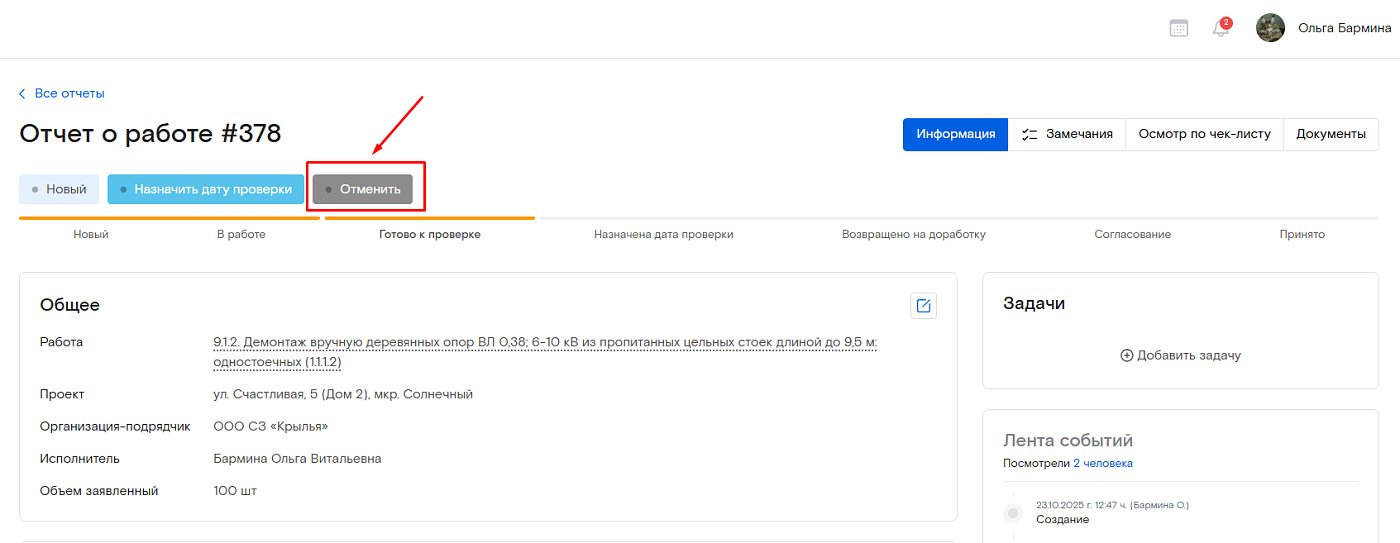Click the checklist icon on Замечания tab
This screenshot has height=543, width=1400.
coord(1029,134)
